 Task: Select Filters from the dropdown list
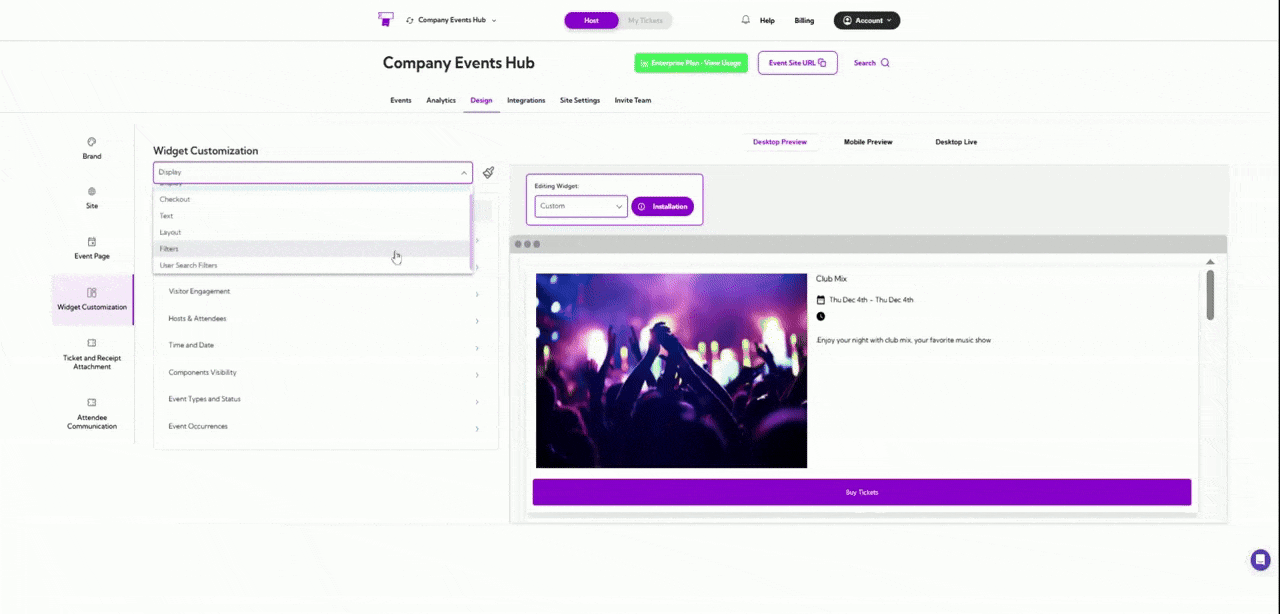tap(311, 249)
